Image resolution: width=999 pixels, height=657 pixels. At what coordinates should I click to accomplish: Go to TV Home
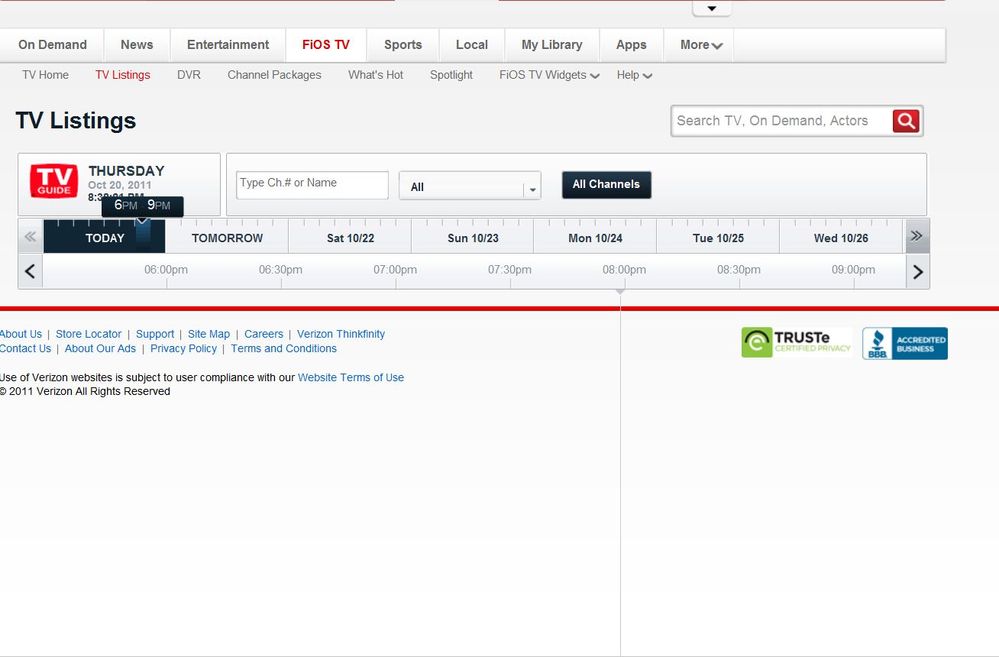point(45,75)
